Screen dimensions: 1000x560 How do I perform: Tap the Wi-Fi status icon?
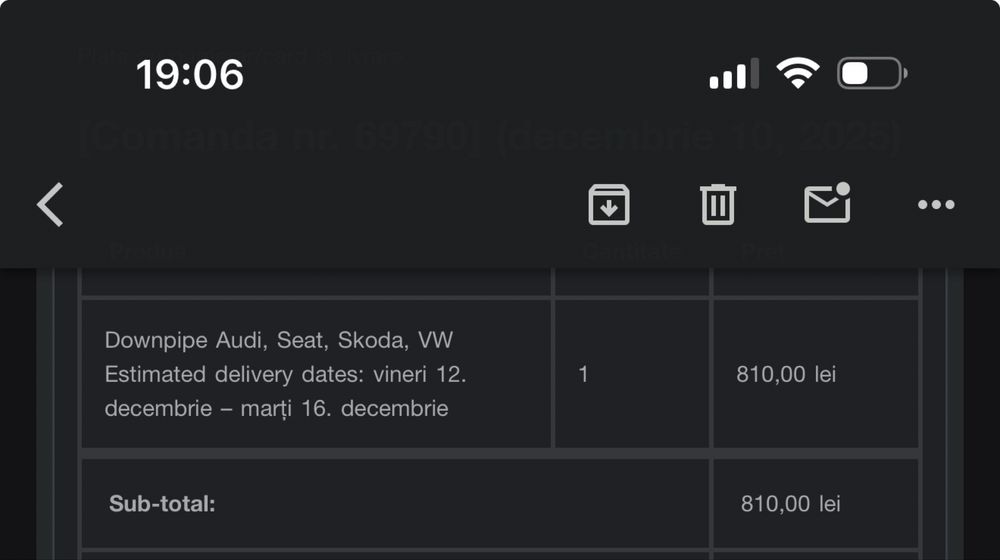pos(797,73)
